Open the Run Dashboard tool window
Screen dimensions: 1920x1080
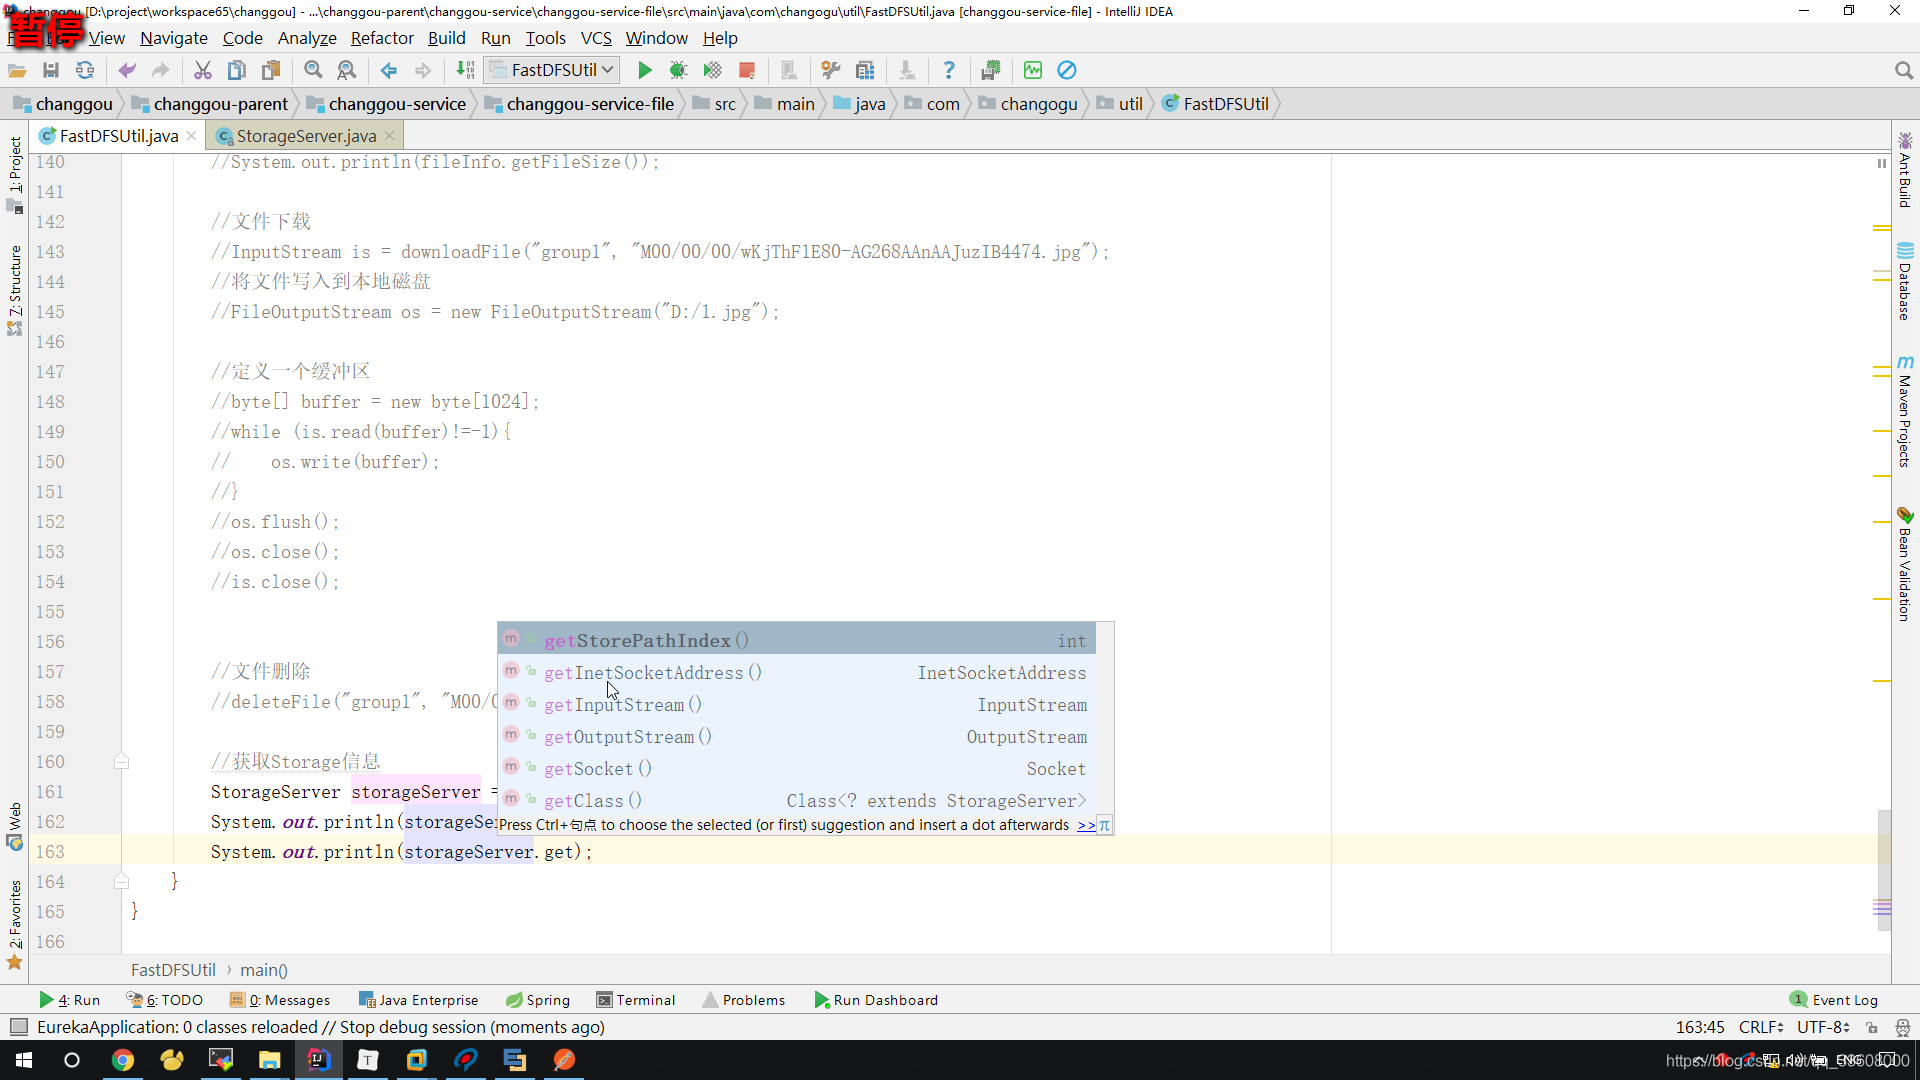[x=876, y=1000]
